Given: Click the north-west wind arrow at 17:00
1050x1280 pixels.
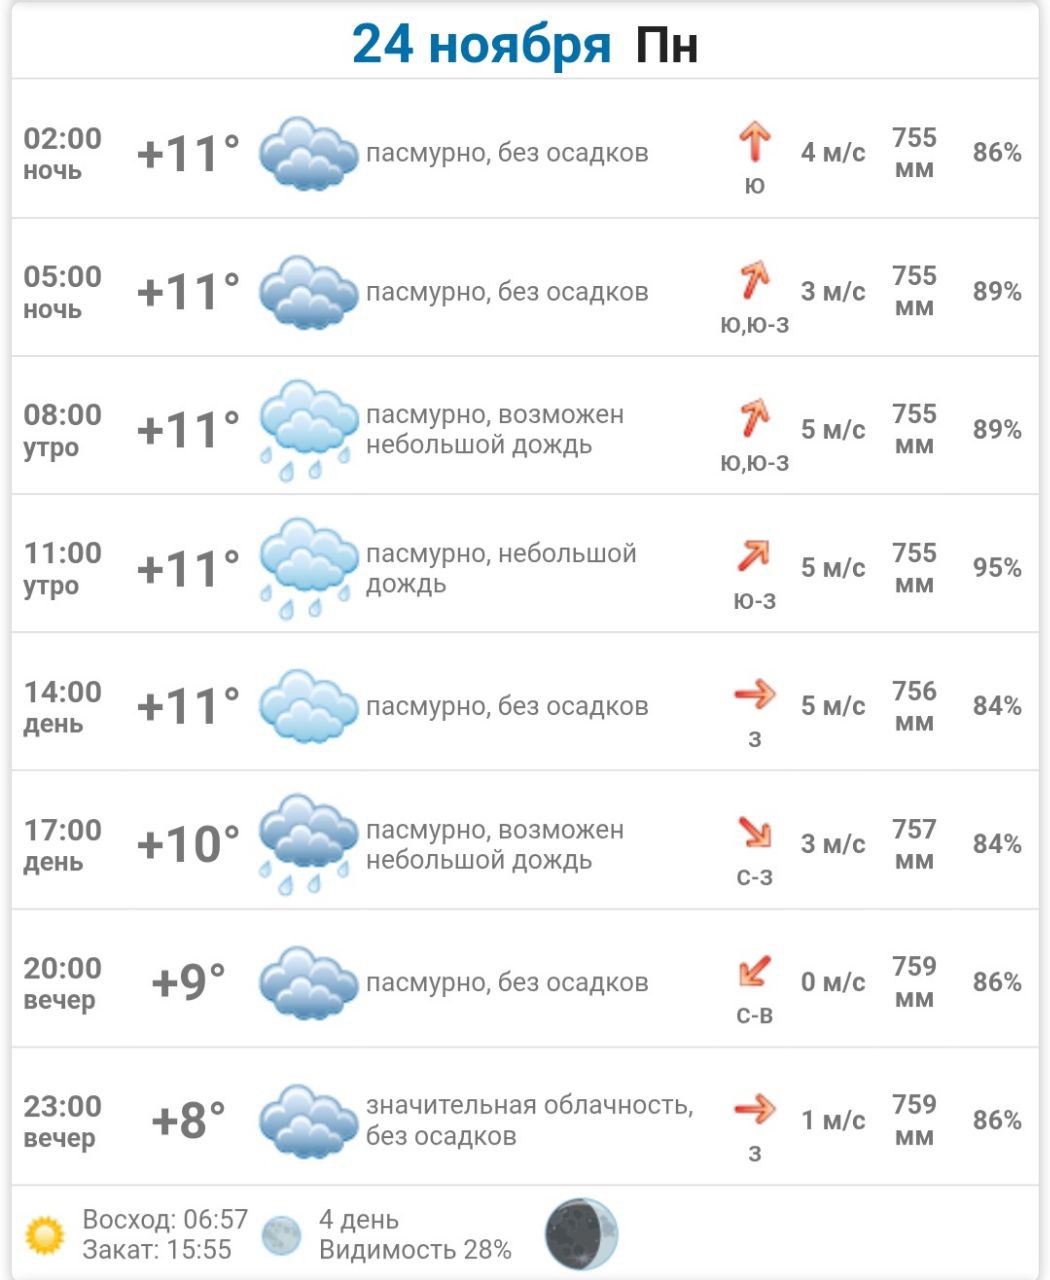Looking at the screenshot, I should [x=755, y=832].
